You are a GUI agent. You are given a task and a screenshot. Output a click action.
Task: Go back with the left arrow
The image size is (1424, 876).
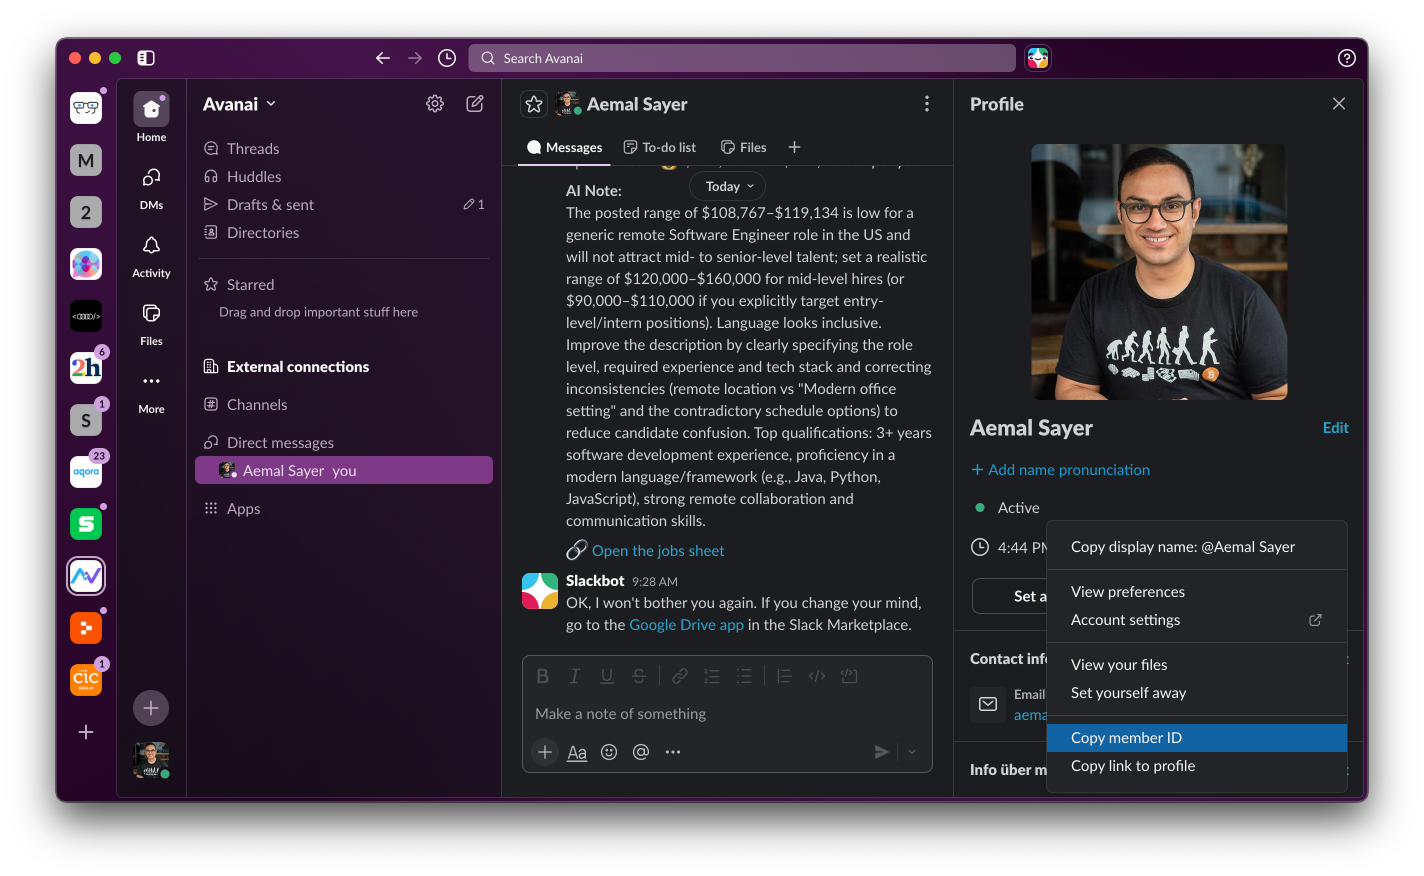tap(382, 58)
